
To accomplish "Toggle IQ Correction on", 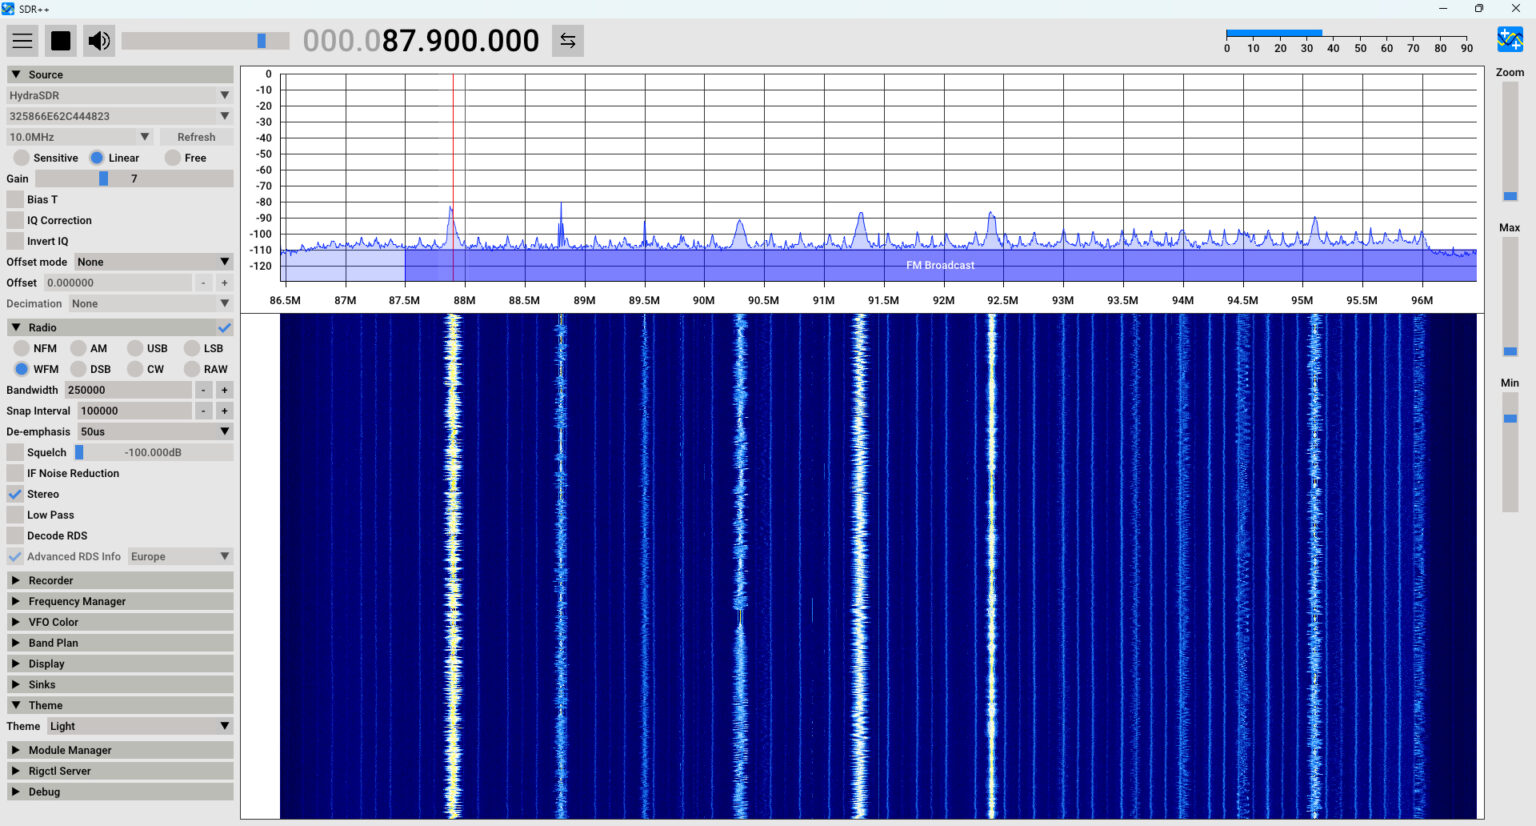I will click(x=14, y=220).
